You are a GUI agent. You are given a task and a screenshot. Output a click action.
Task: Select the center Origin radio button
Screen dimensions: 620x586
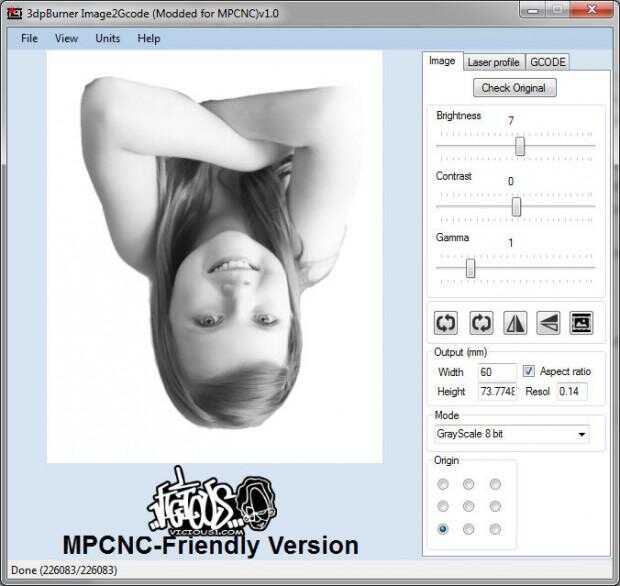pyautogui.click(x=469, y=506)
